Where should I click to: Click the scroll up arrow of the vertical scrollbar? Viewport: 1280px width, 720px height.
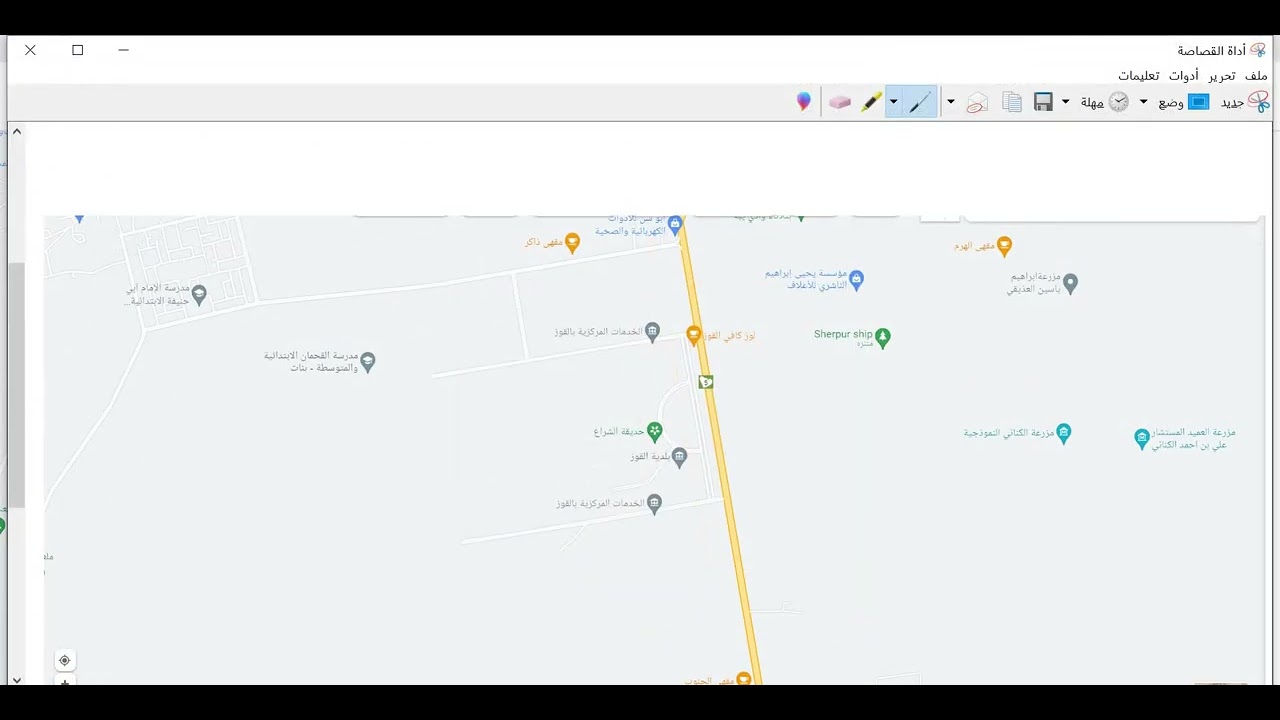pos(16,131)
